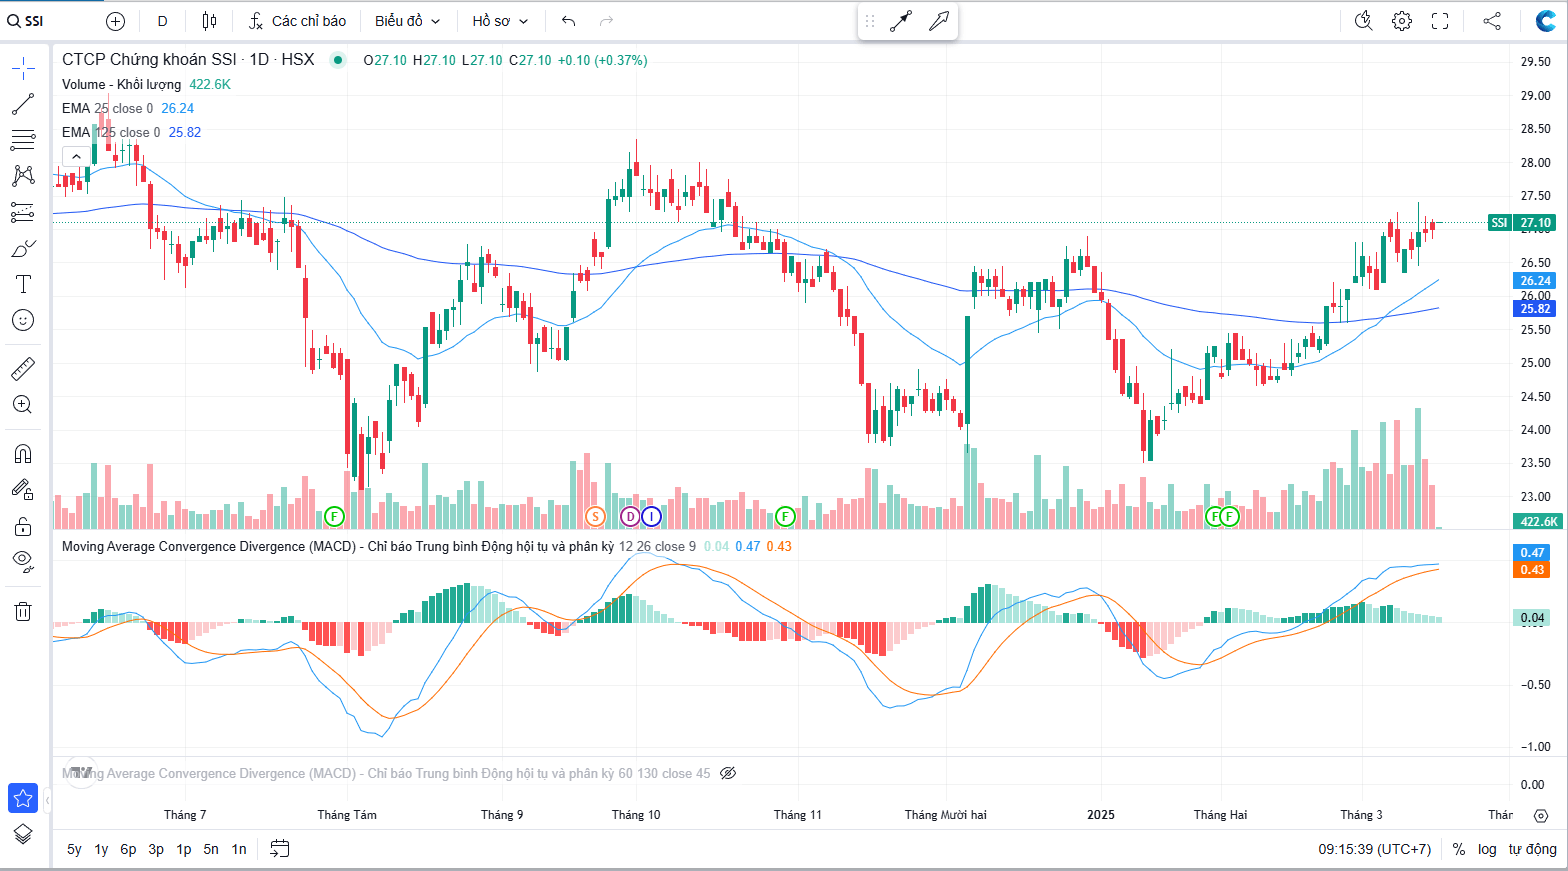Collapse the indicator legend chevron
Viewport: 1568px width, 871px height.
[76, 156]
